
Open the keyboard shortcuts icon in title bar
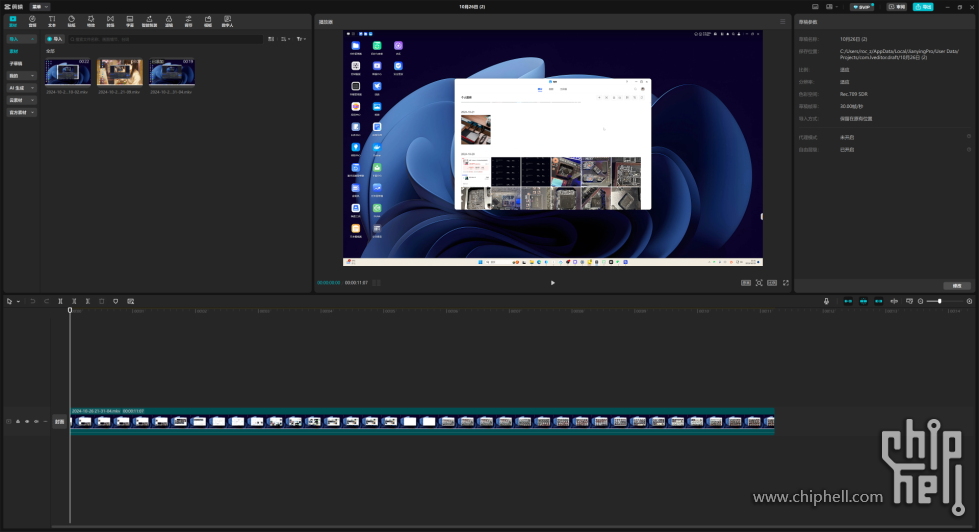(x=815, y=7)
